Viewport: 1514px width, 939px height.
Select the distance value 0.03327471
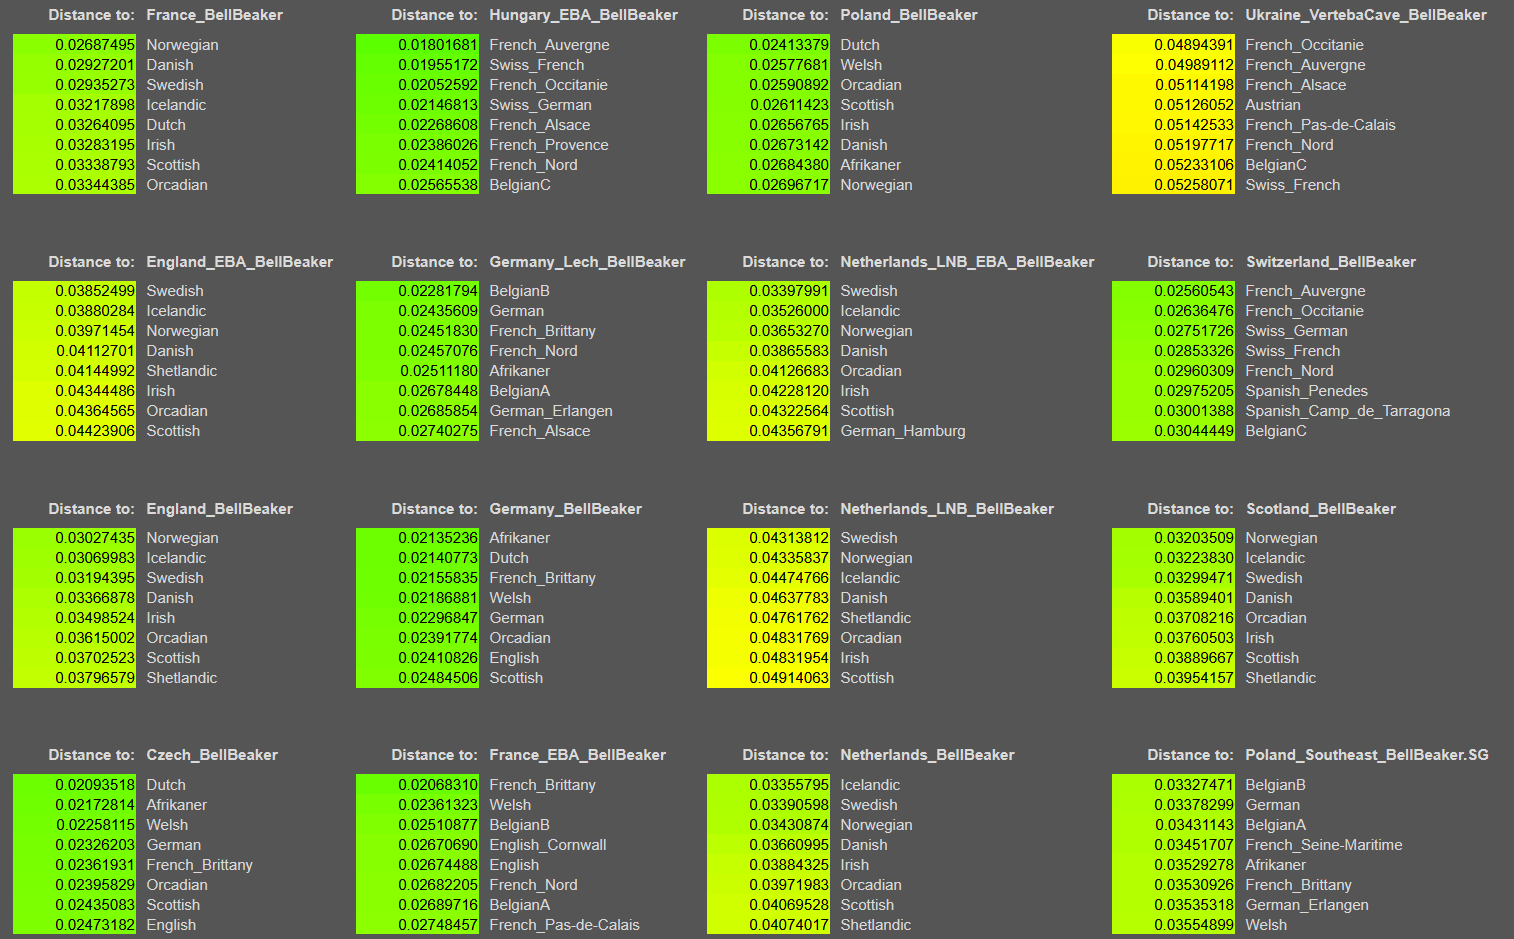point(1194,785)
